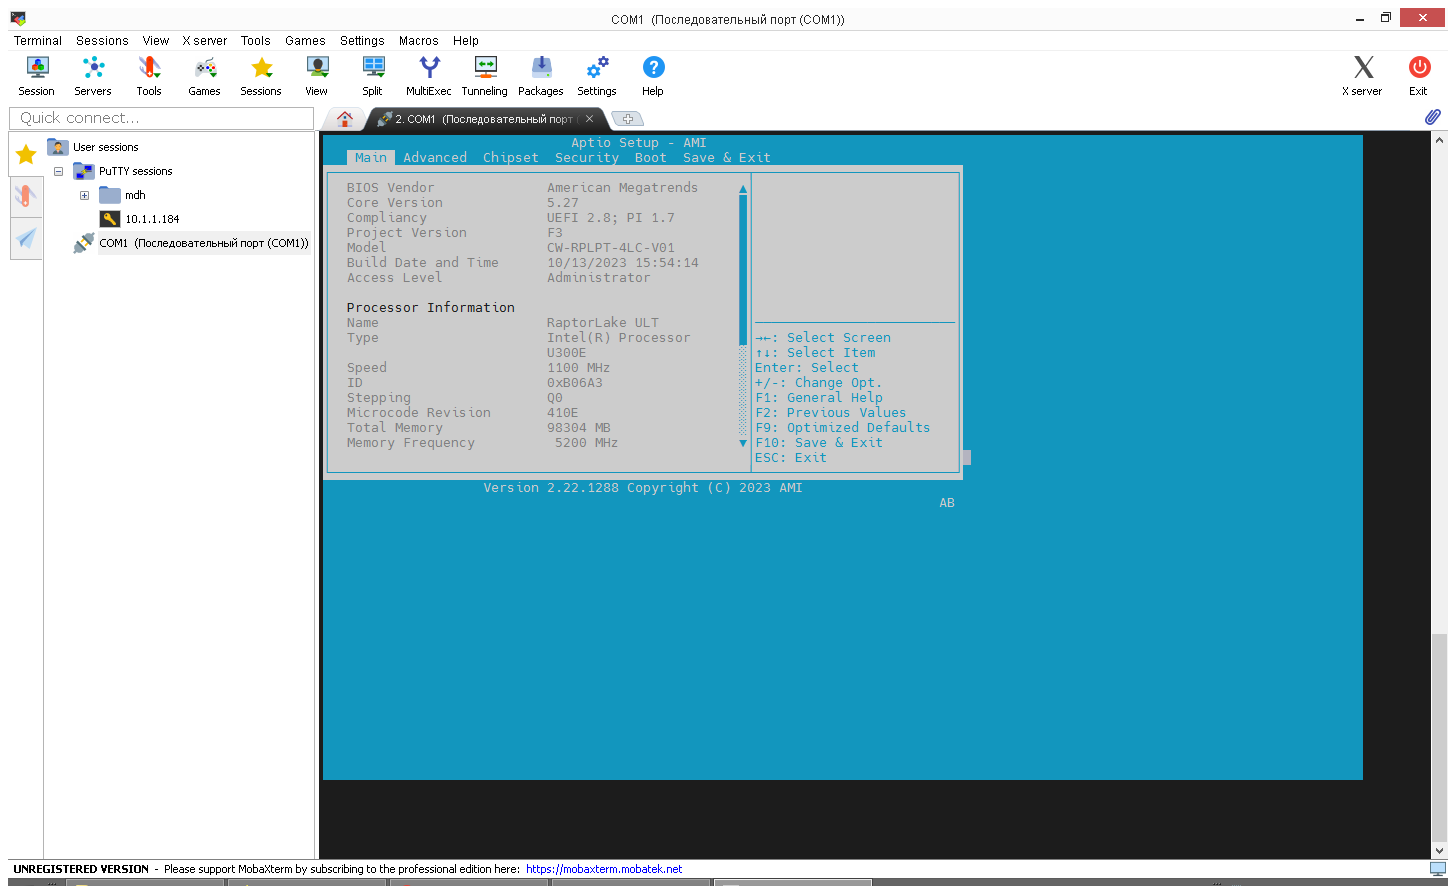Open the Help menu
The width and height of the screenshot is (1456, 886).
pos(466,41)
